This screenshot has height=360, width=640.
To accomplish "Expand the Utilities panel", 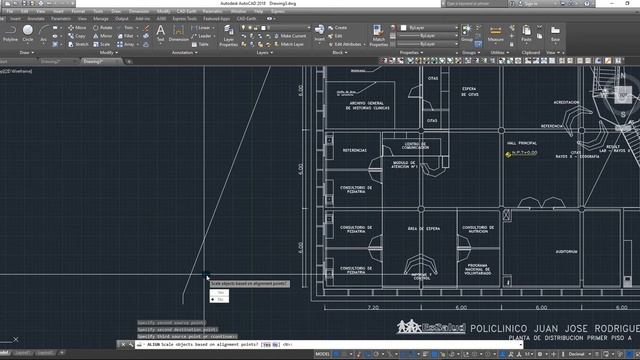I will [x=499, y=52].
